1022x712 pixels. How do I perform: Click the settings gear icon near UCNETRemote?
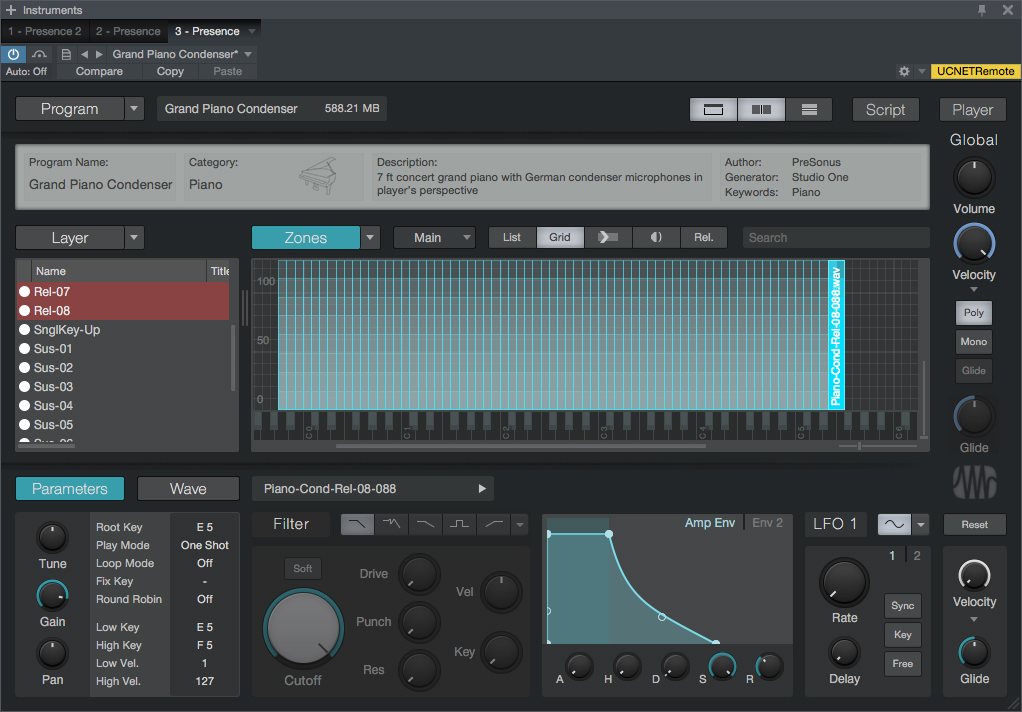tap(904, 71)
